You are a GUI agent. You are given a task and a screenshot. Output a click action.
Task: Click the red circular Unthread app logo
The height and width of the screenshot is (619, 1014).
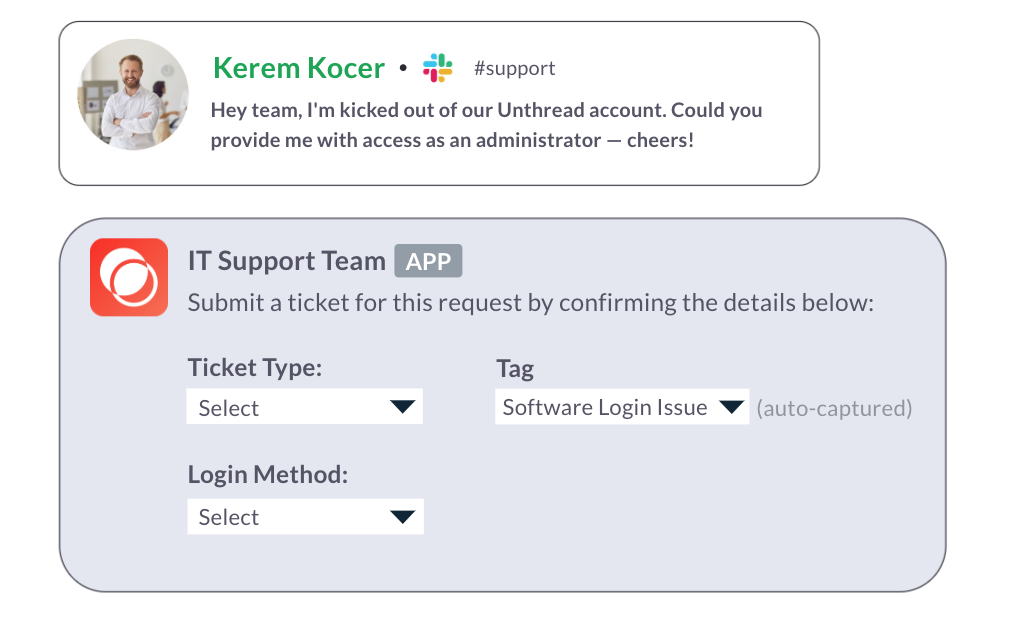coord(129,277)
